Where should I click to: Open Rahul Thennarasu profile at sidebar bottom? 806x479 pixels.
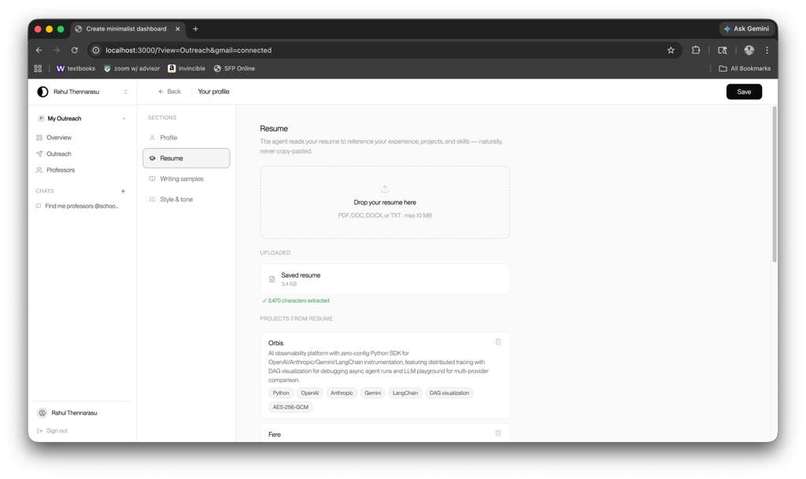pyautogui.click(x=68, y=413)
